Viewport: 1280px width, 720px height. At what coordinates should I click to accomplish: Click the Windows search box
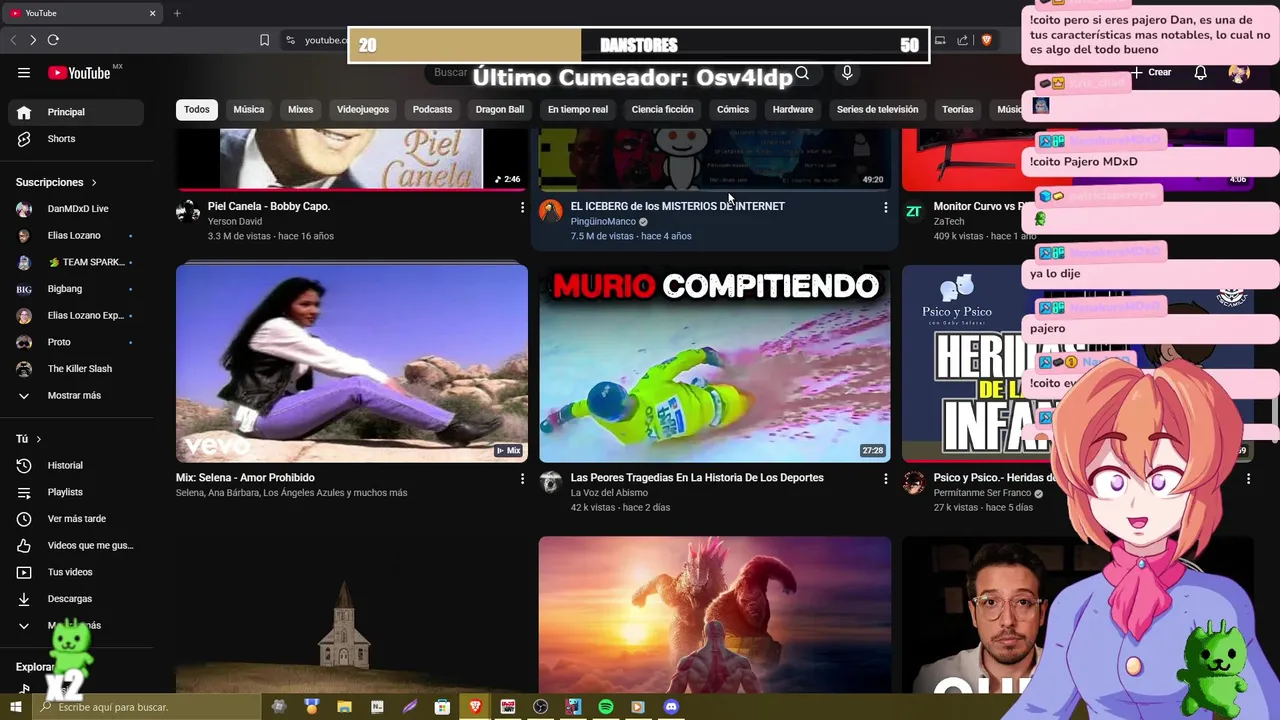point(145,707)
